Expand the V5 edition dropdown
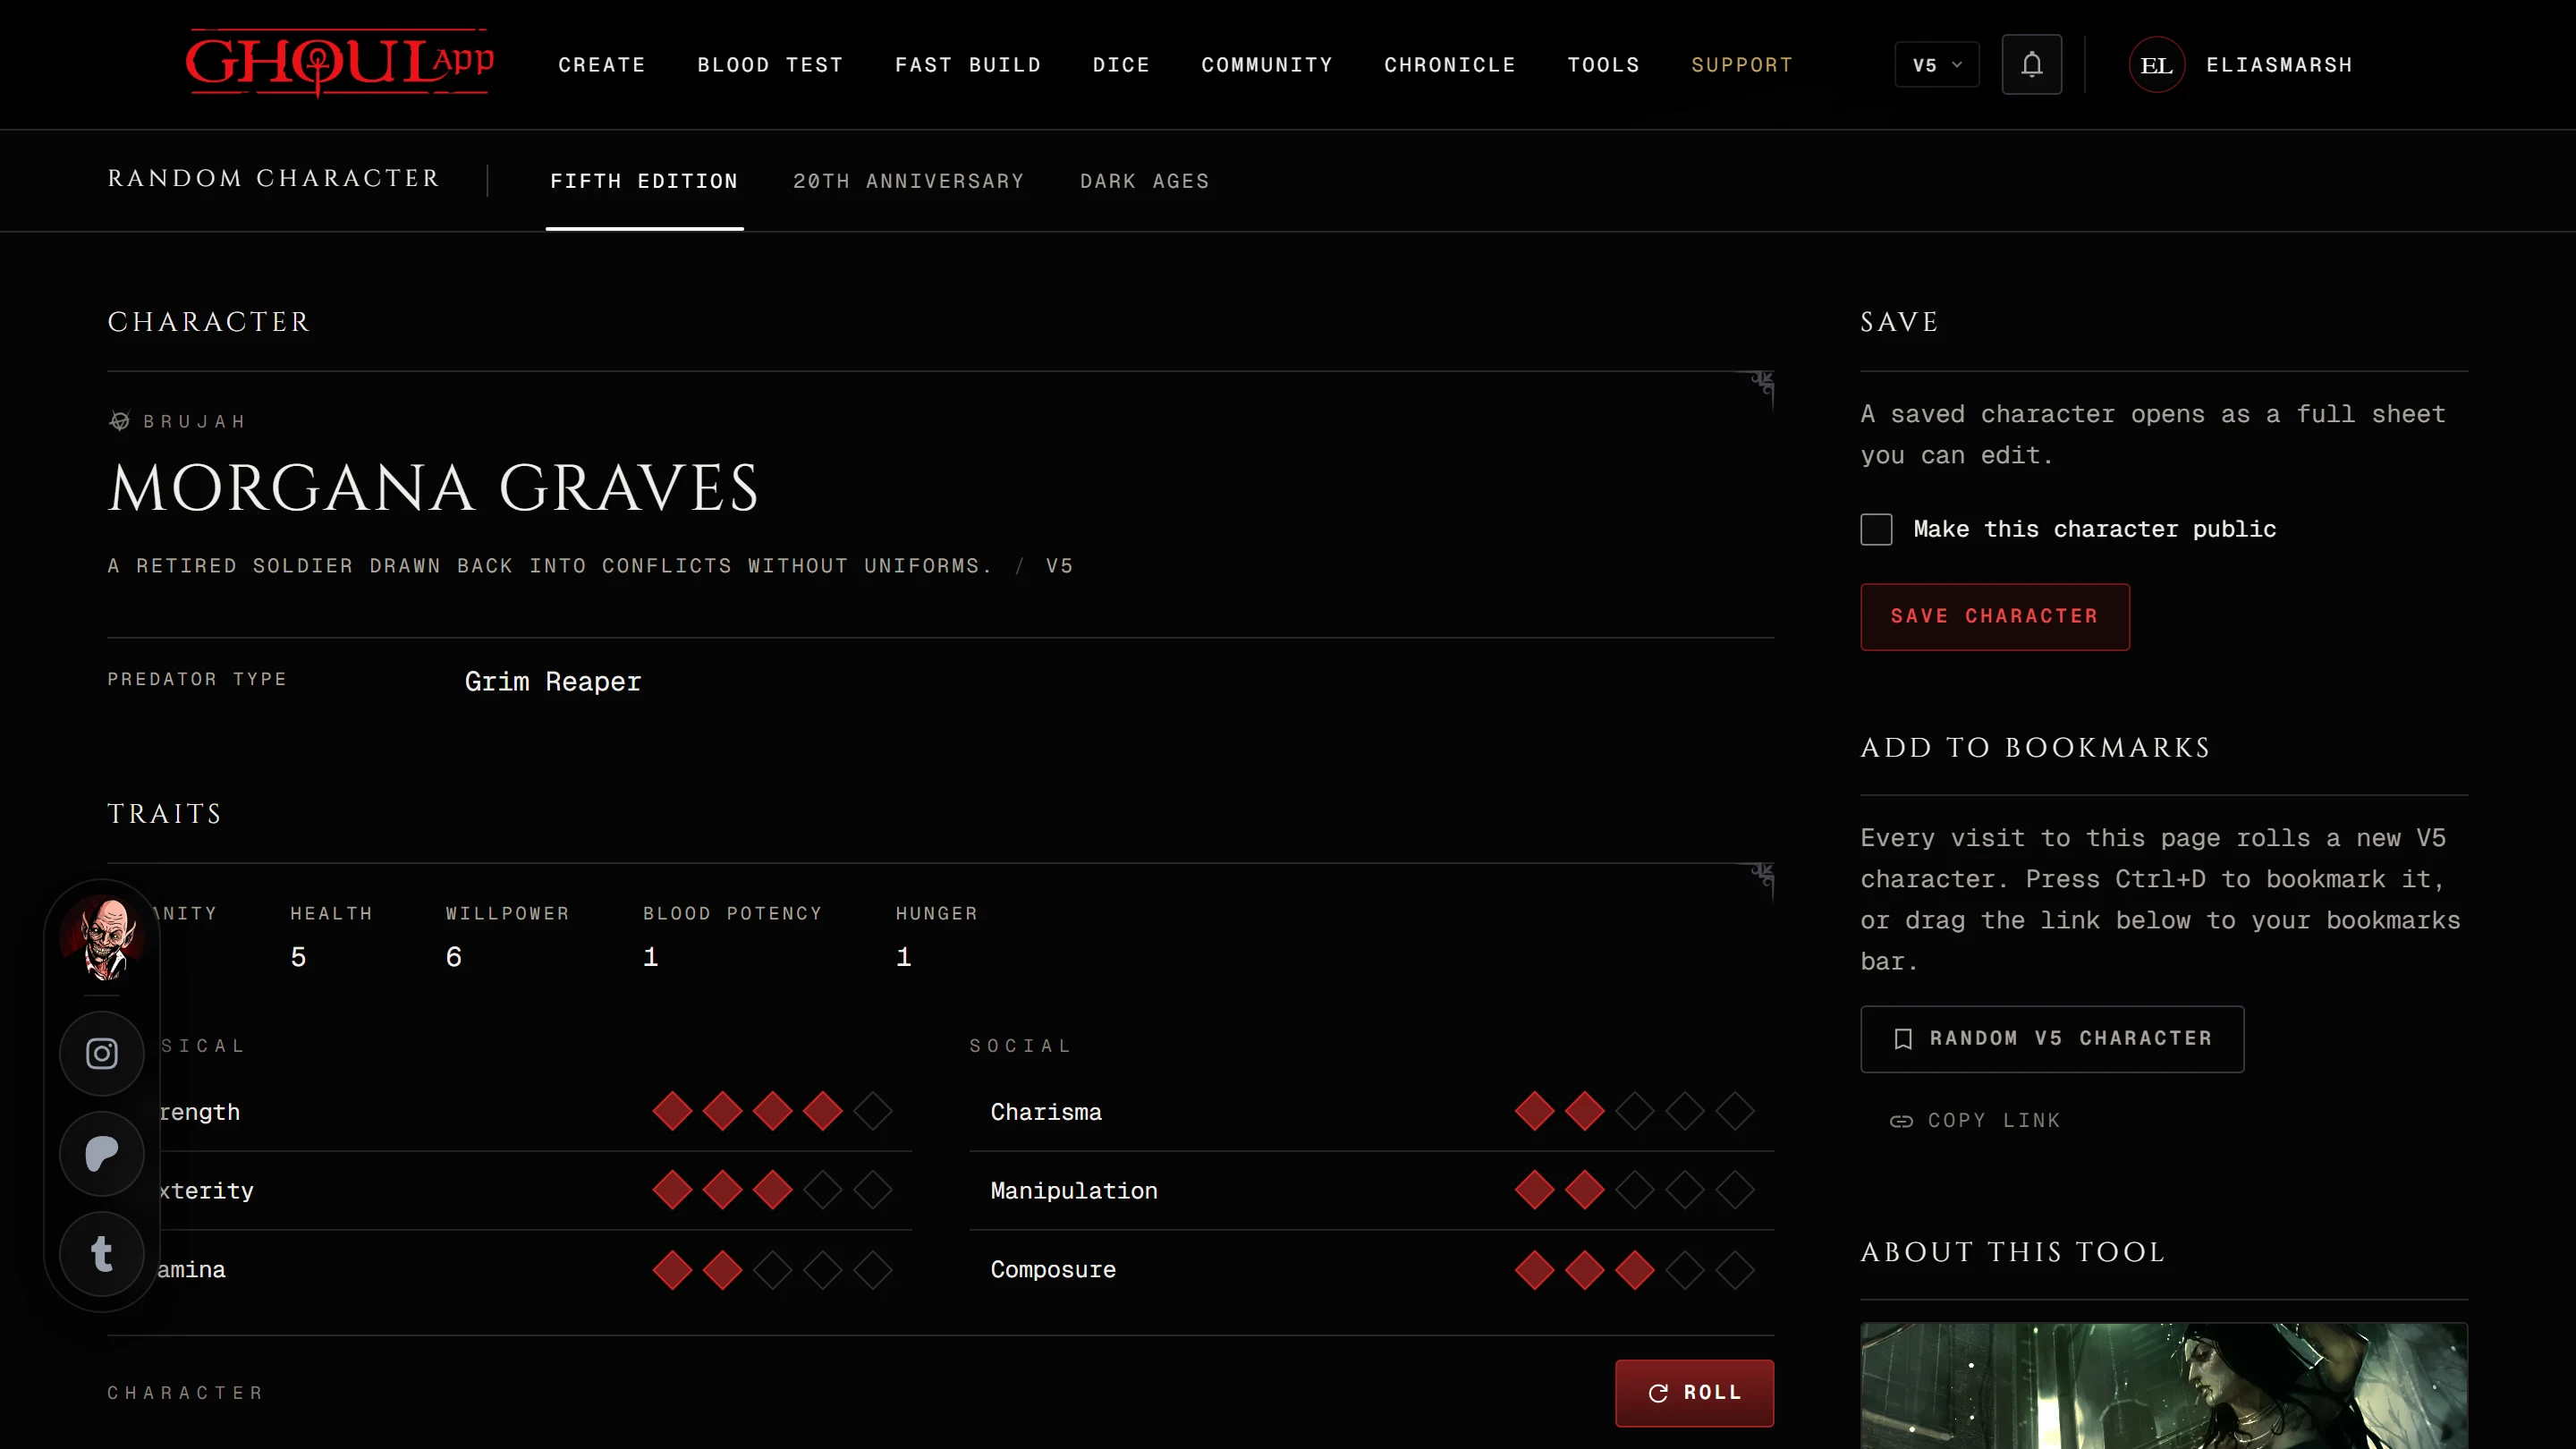2576x1449 pixels. (1936, 65)
